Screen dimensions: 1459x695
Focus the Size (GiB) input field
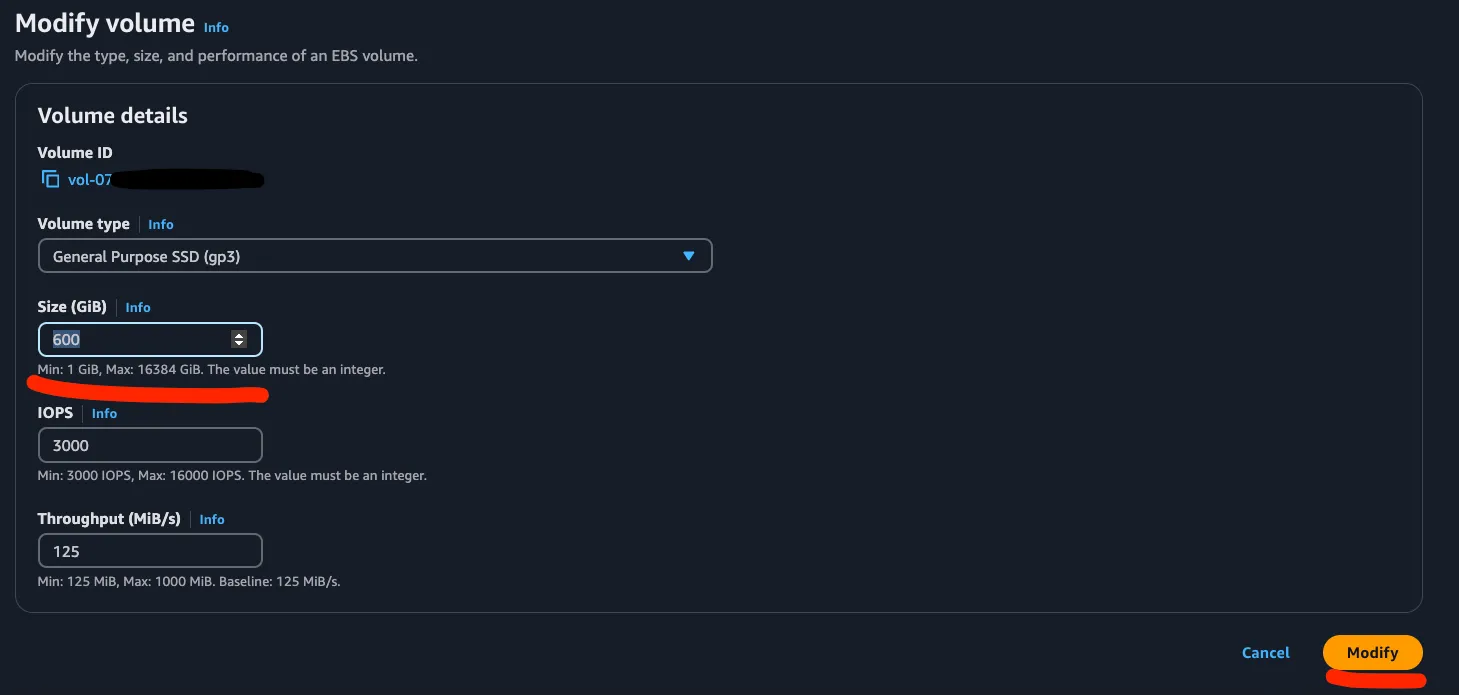[135, 340]
